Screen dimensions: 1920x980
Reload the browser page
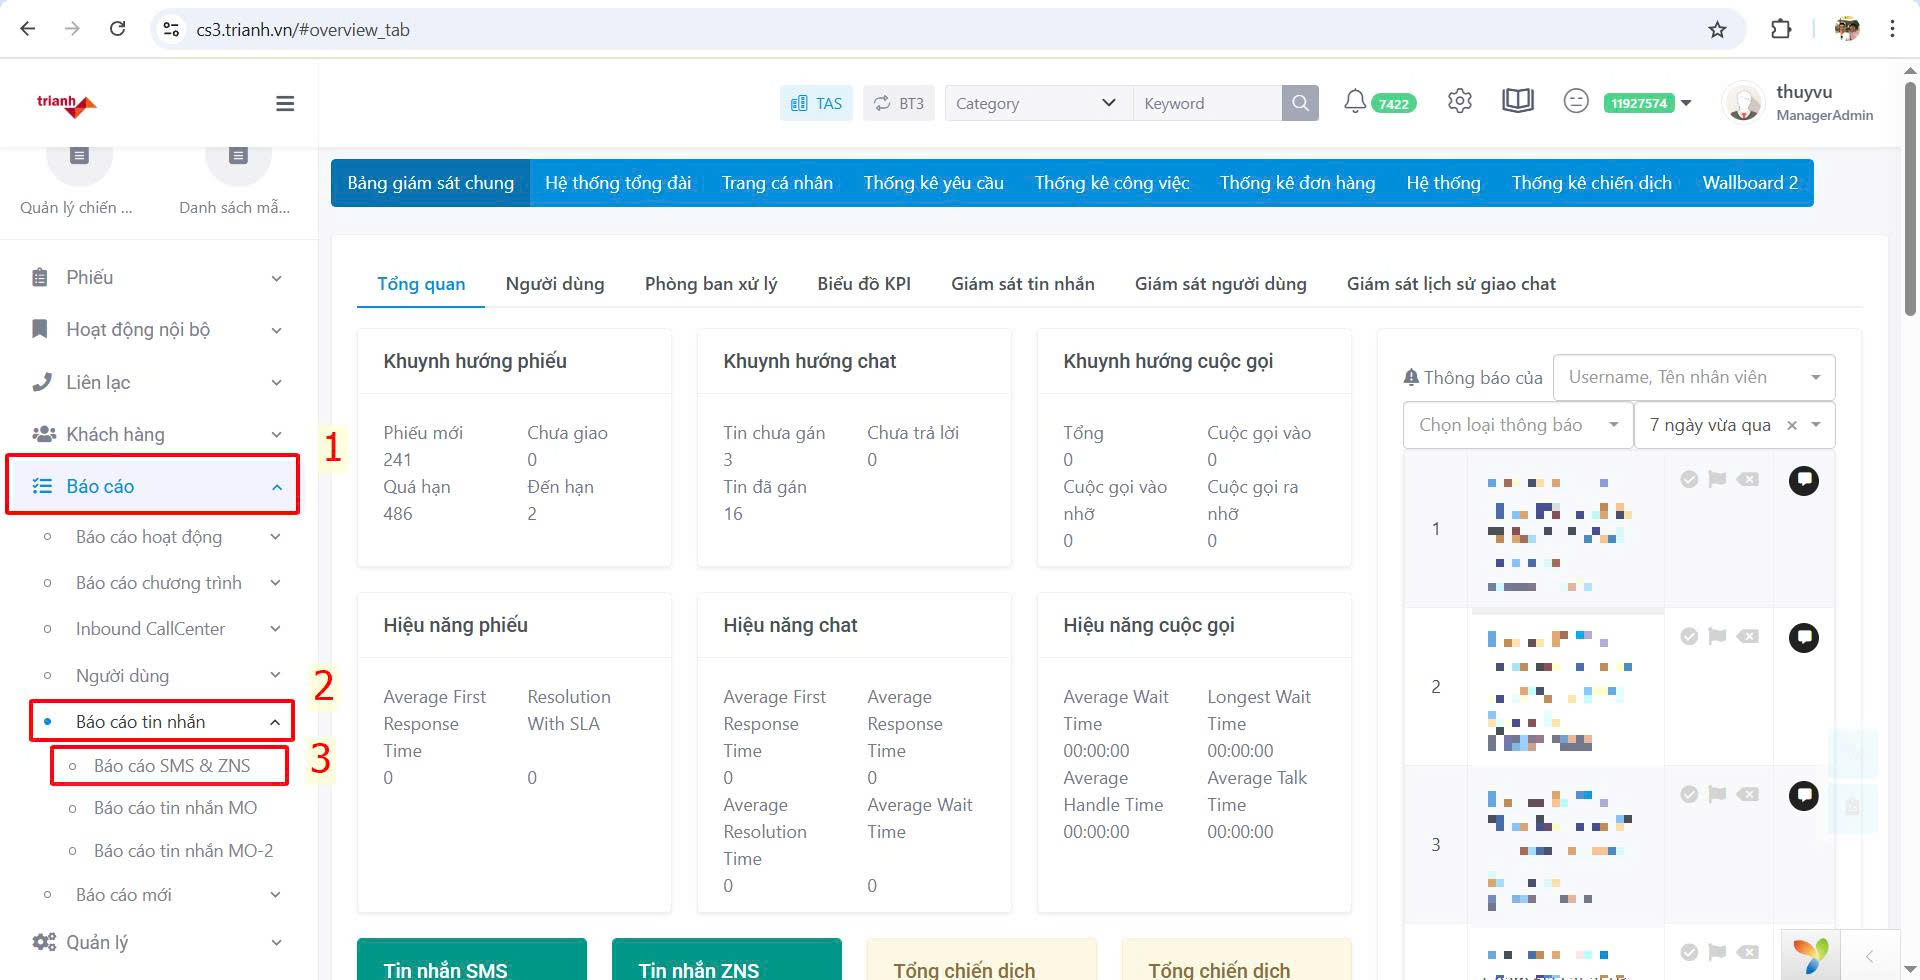coord(117,29)
